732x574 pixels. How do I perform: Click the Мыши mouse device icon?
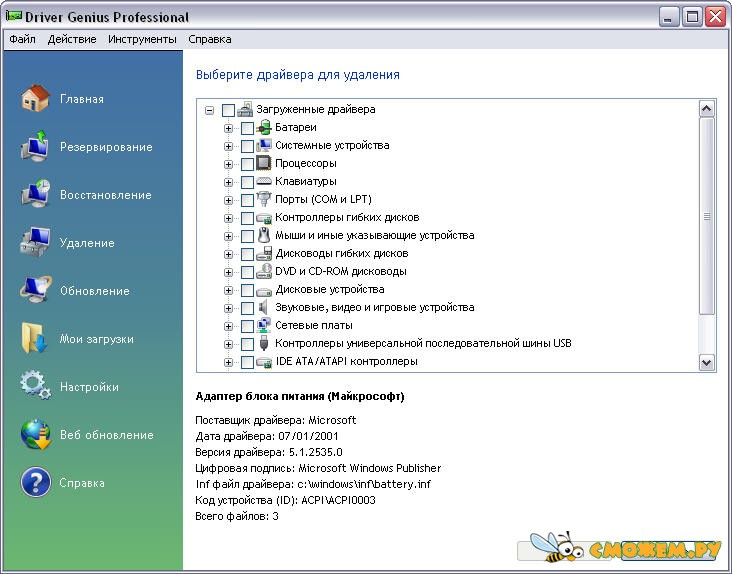(x=264, y=235)
